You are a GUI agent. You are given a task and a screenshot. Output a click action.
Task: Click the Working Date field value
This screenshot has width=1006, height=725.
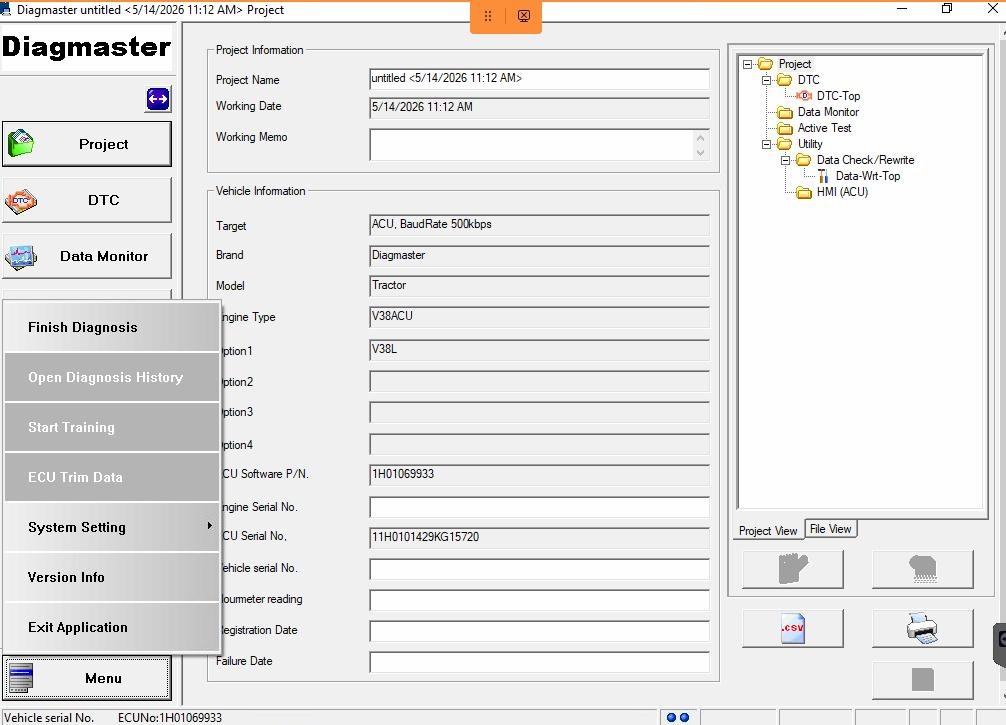pyautogui.click(x=540, y=107)
